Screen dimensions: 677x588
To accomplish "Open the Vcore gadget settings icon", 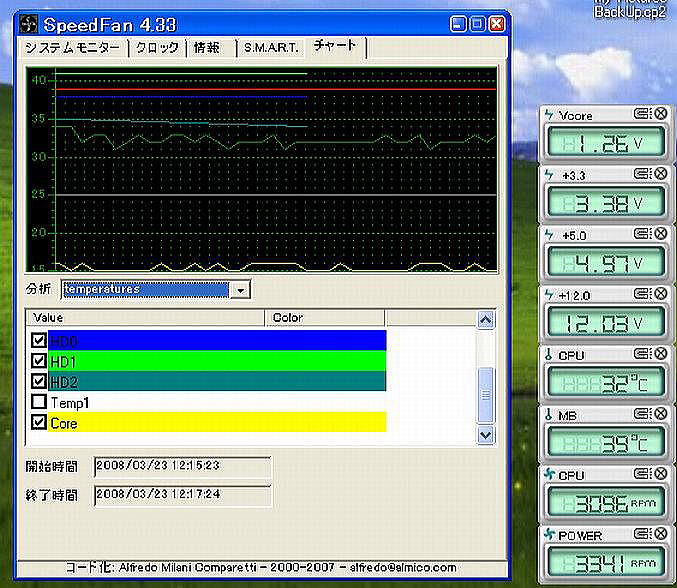I will click(x=642, y=114).
